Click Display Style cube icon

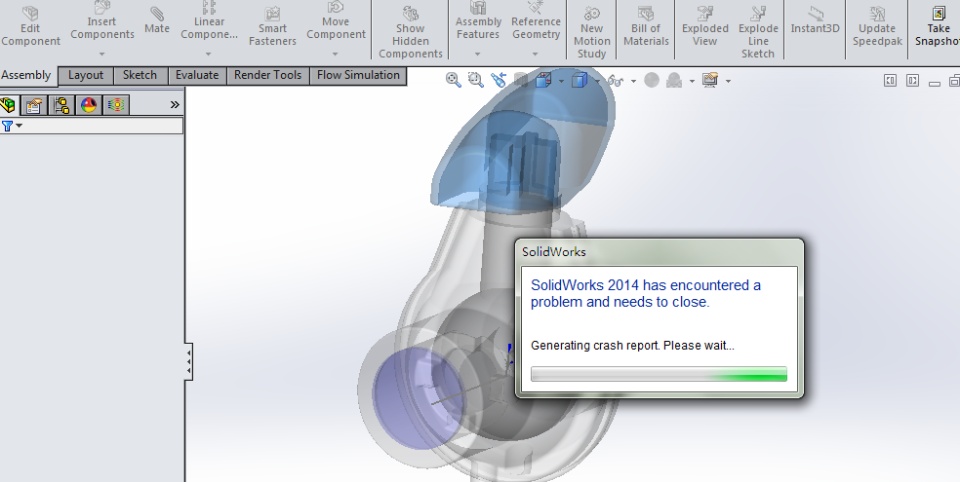pos(579,80)
